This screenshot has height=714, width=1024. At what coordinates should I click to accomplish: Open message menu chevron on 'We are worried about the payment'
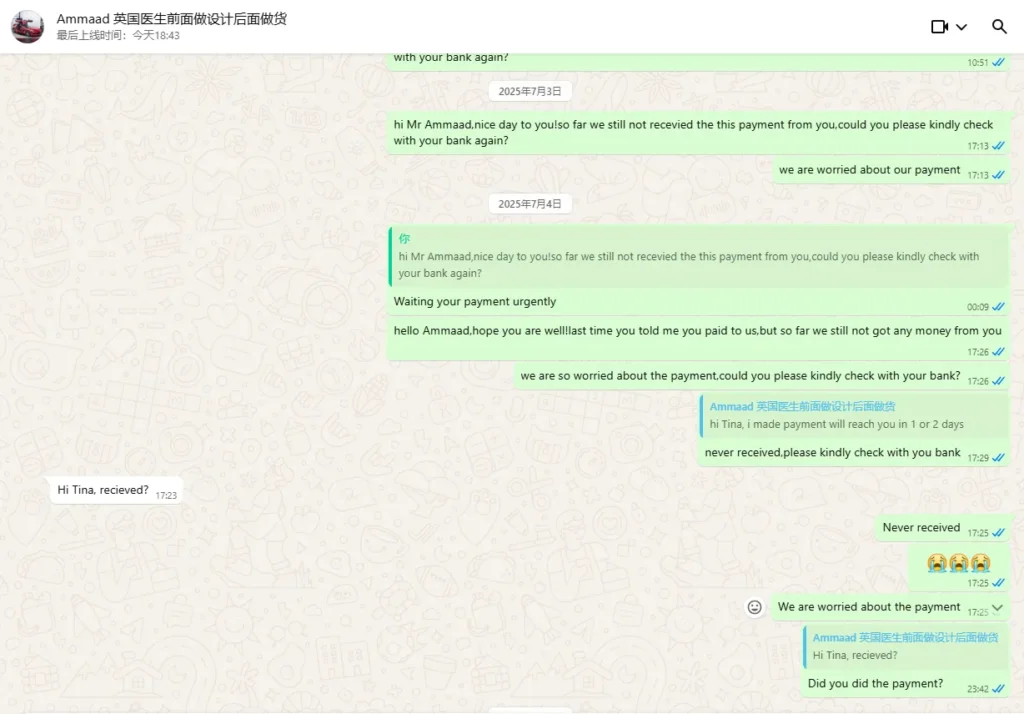[x=997, y=607]
